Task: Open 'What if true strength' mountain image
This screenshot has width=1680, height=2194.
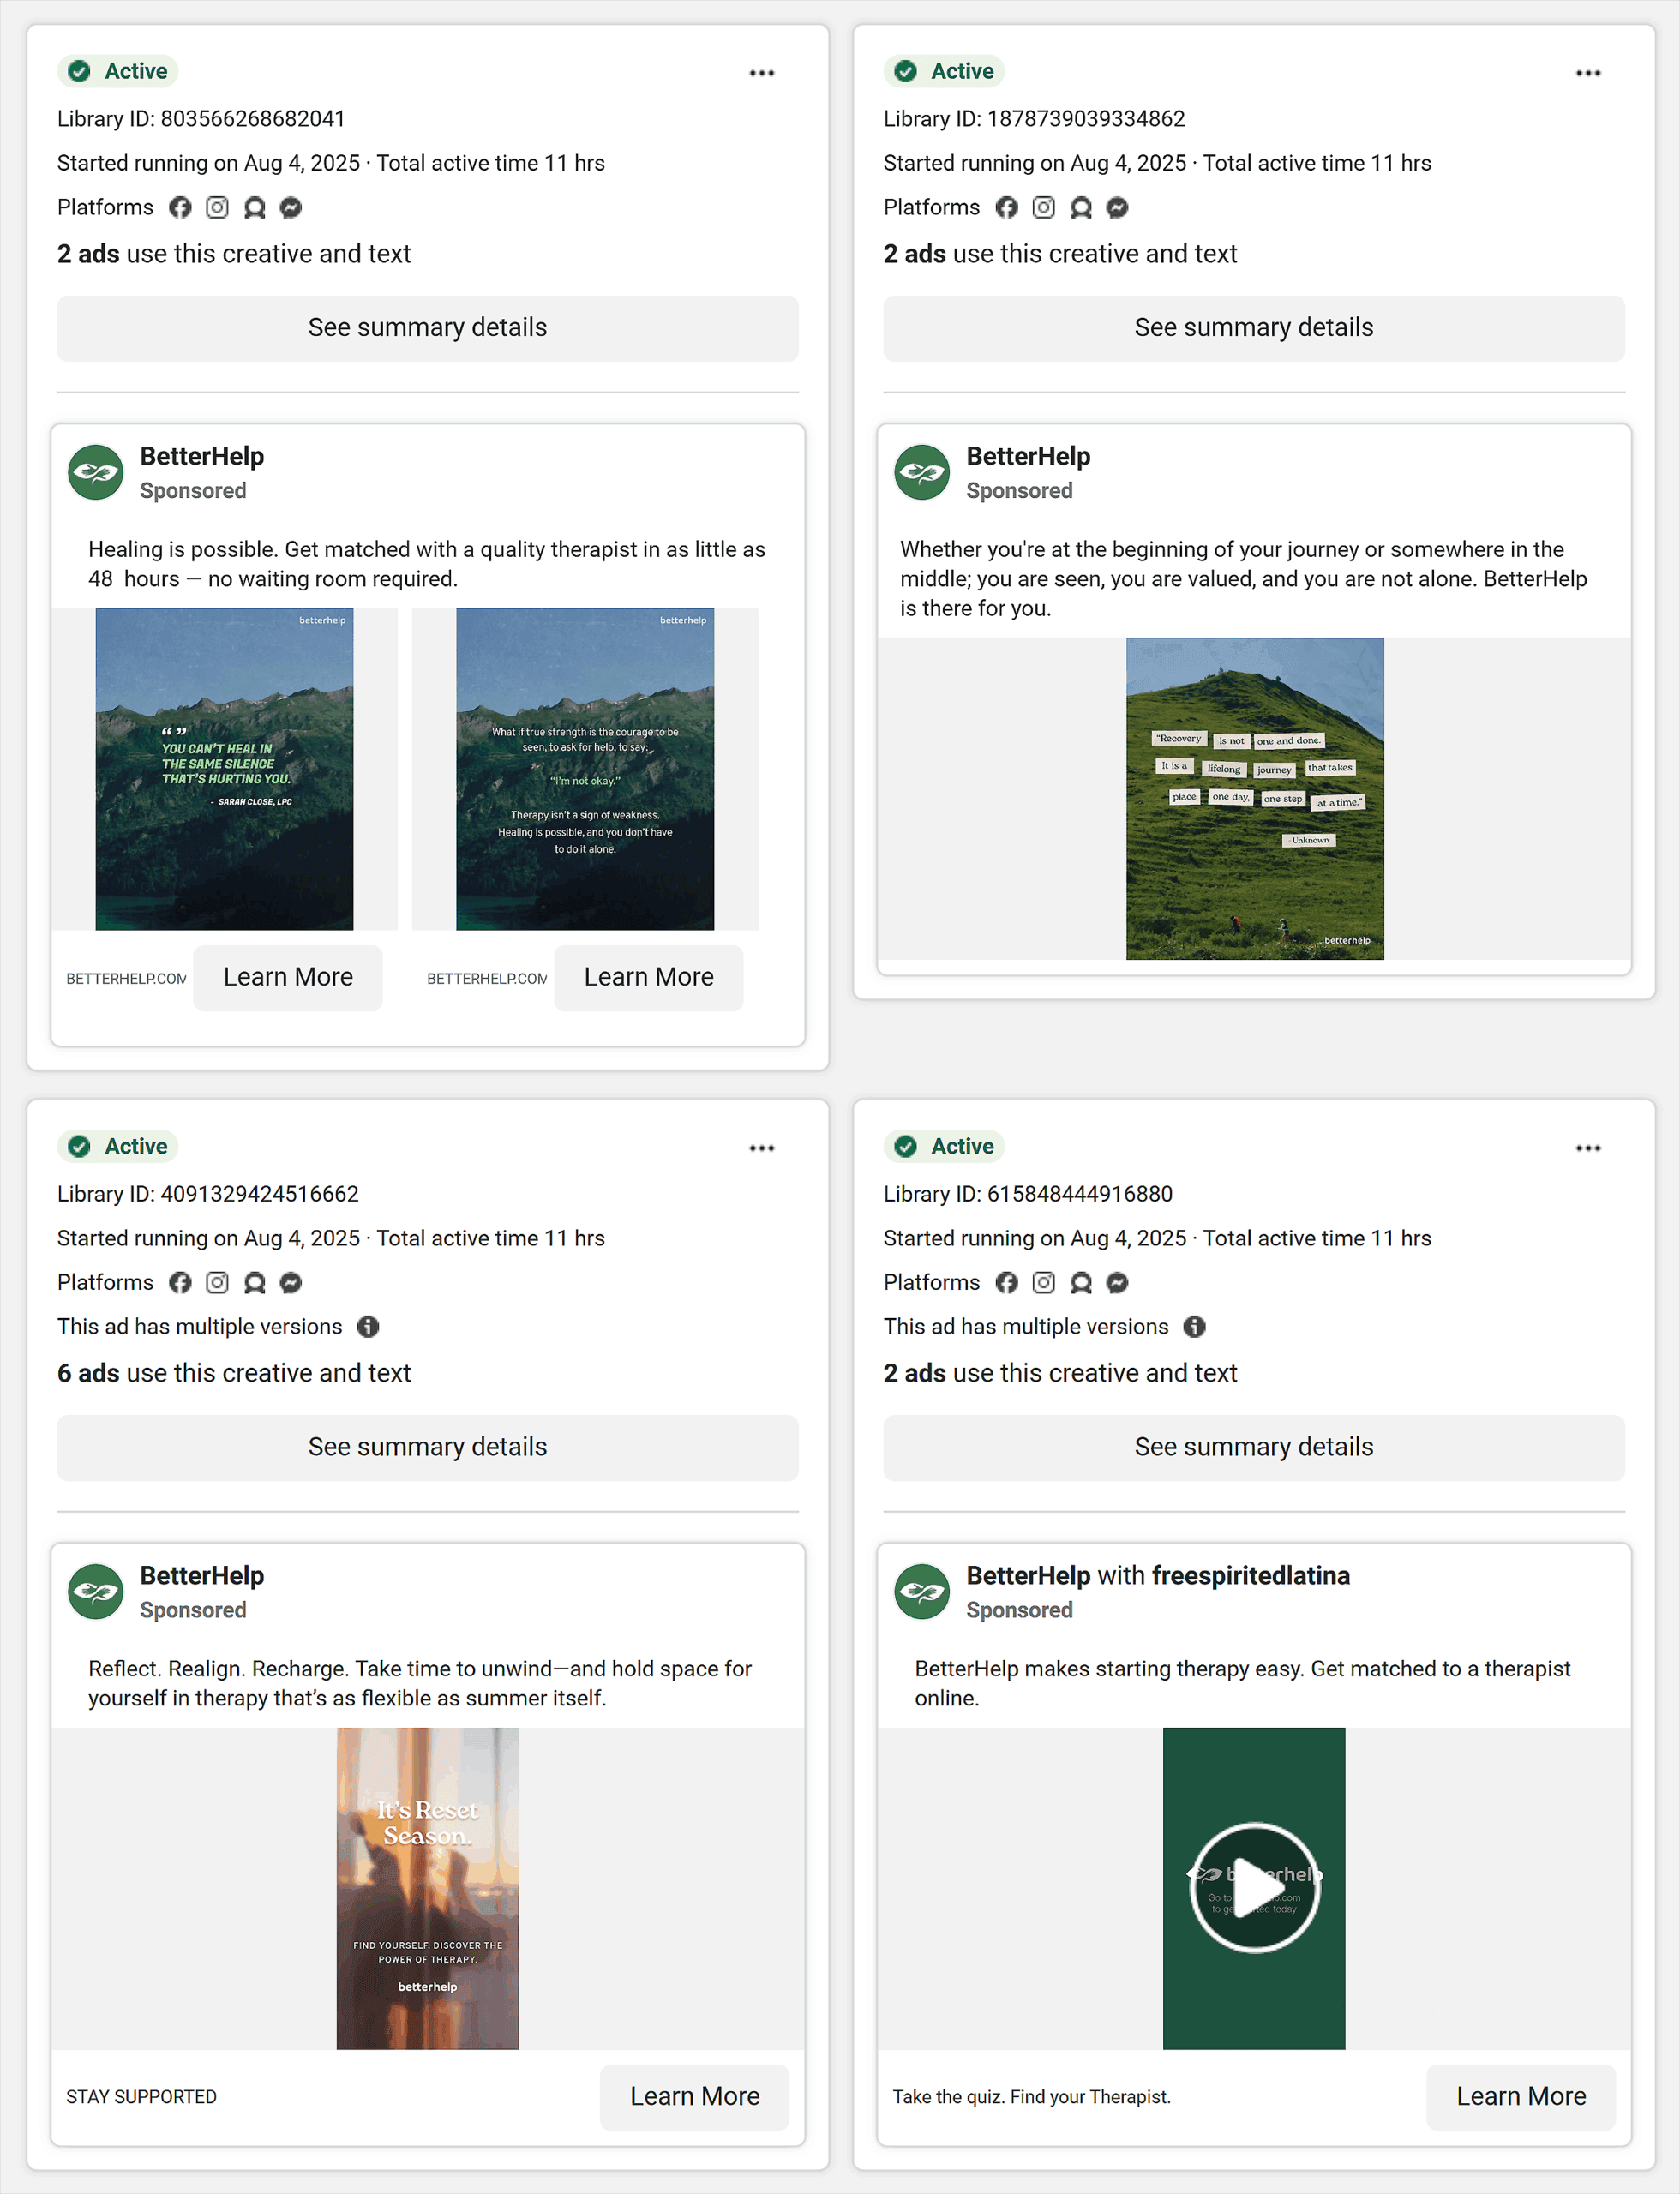Action: pyautogui.click(x=585, y=769)
